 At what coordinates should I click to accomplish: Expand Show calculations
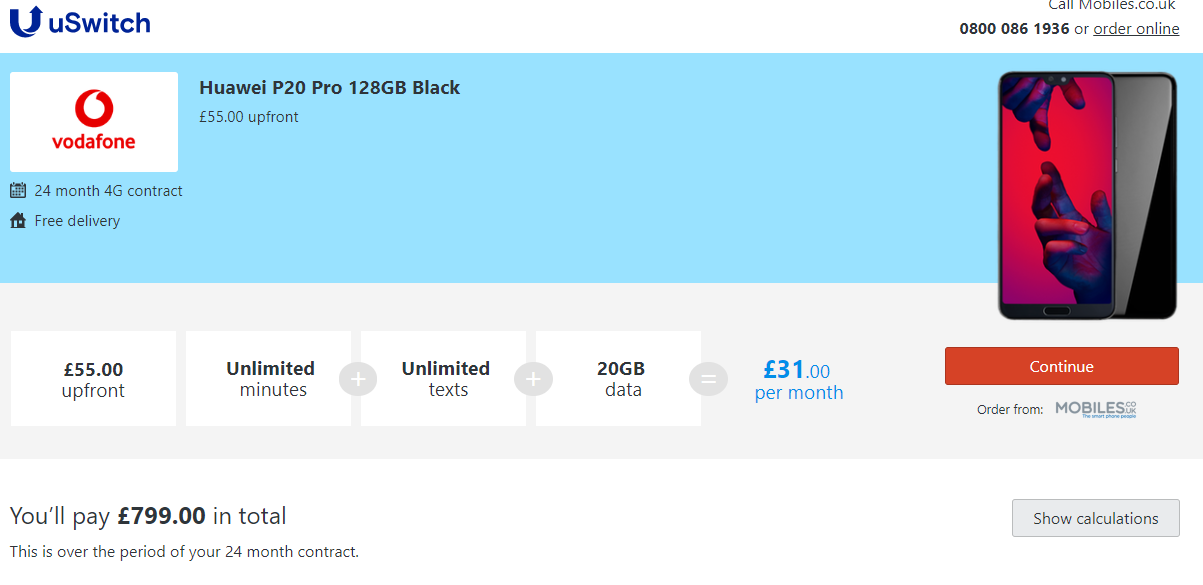point(1096,518)
